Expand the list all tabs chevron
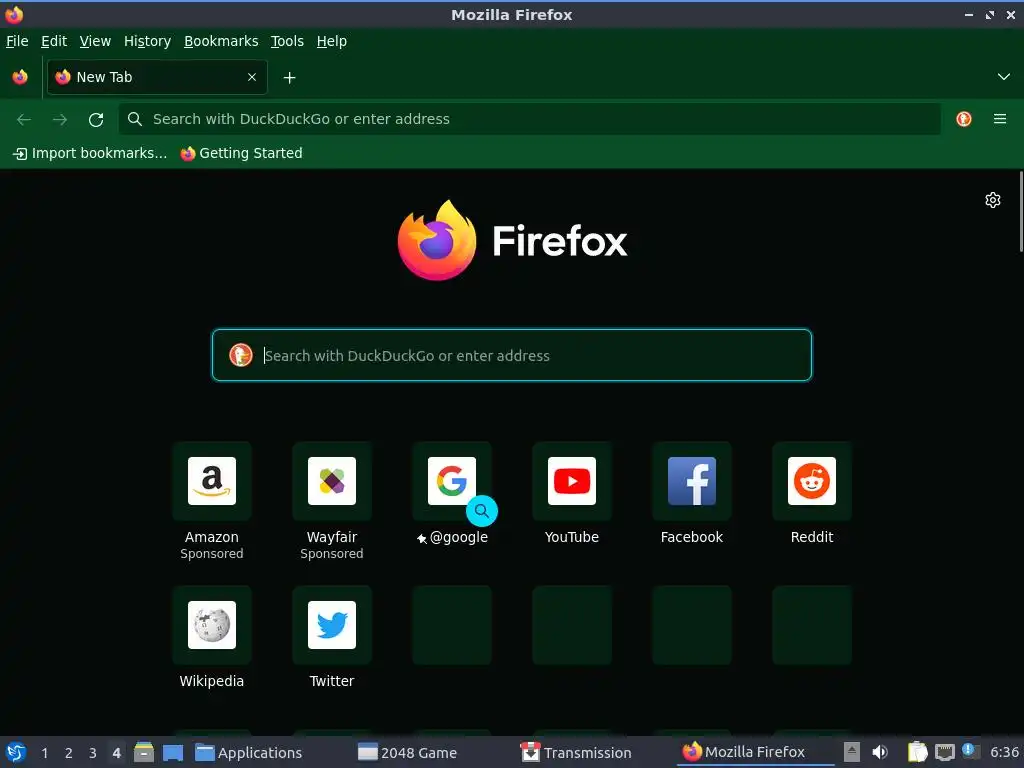Image resolution: width=1024 pixels, height=768 pixels. click(1004, 77)
